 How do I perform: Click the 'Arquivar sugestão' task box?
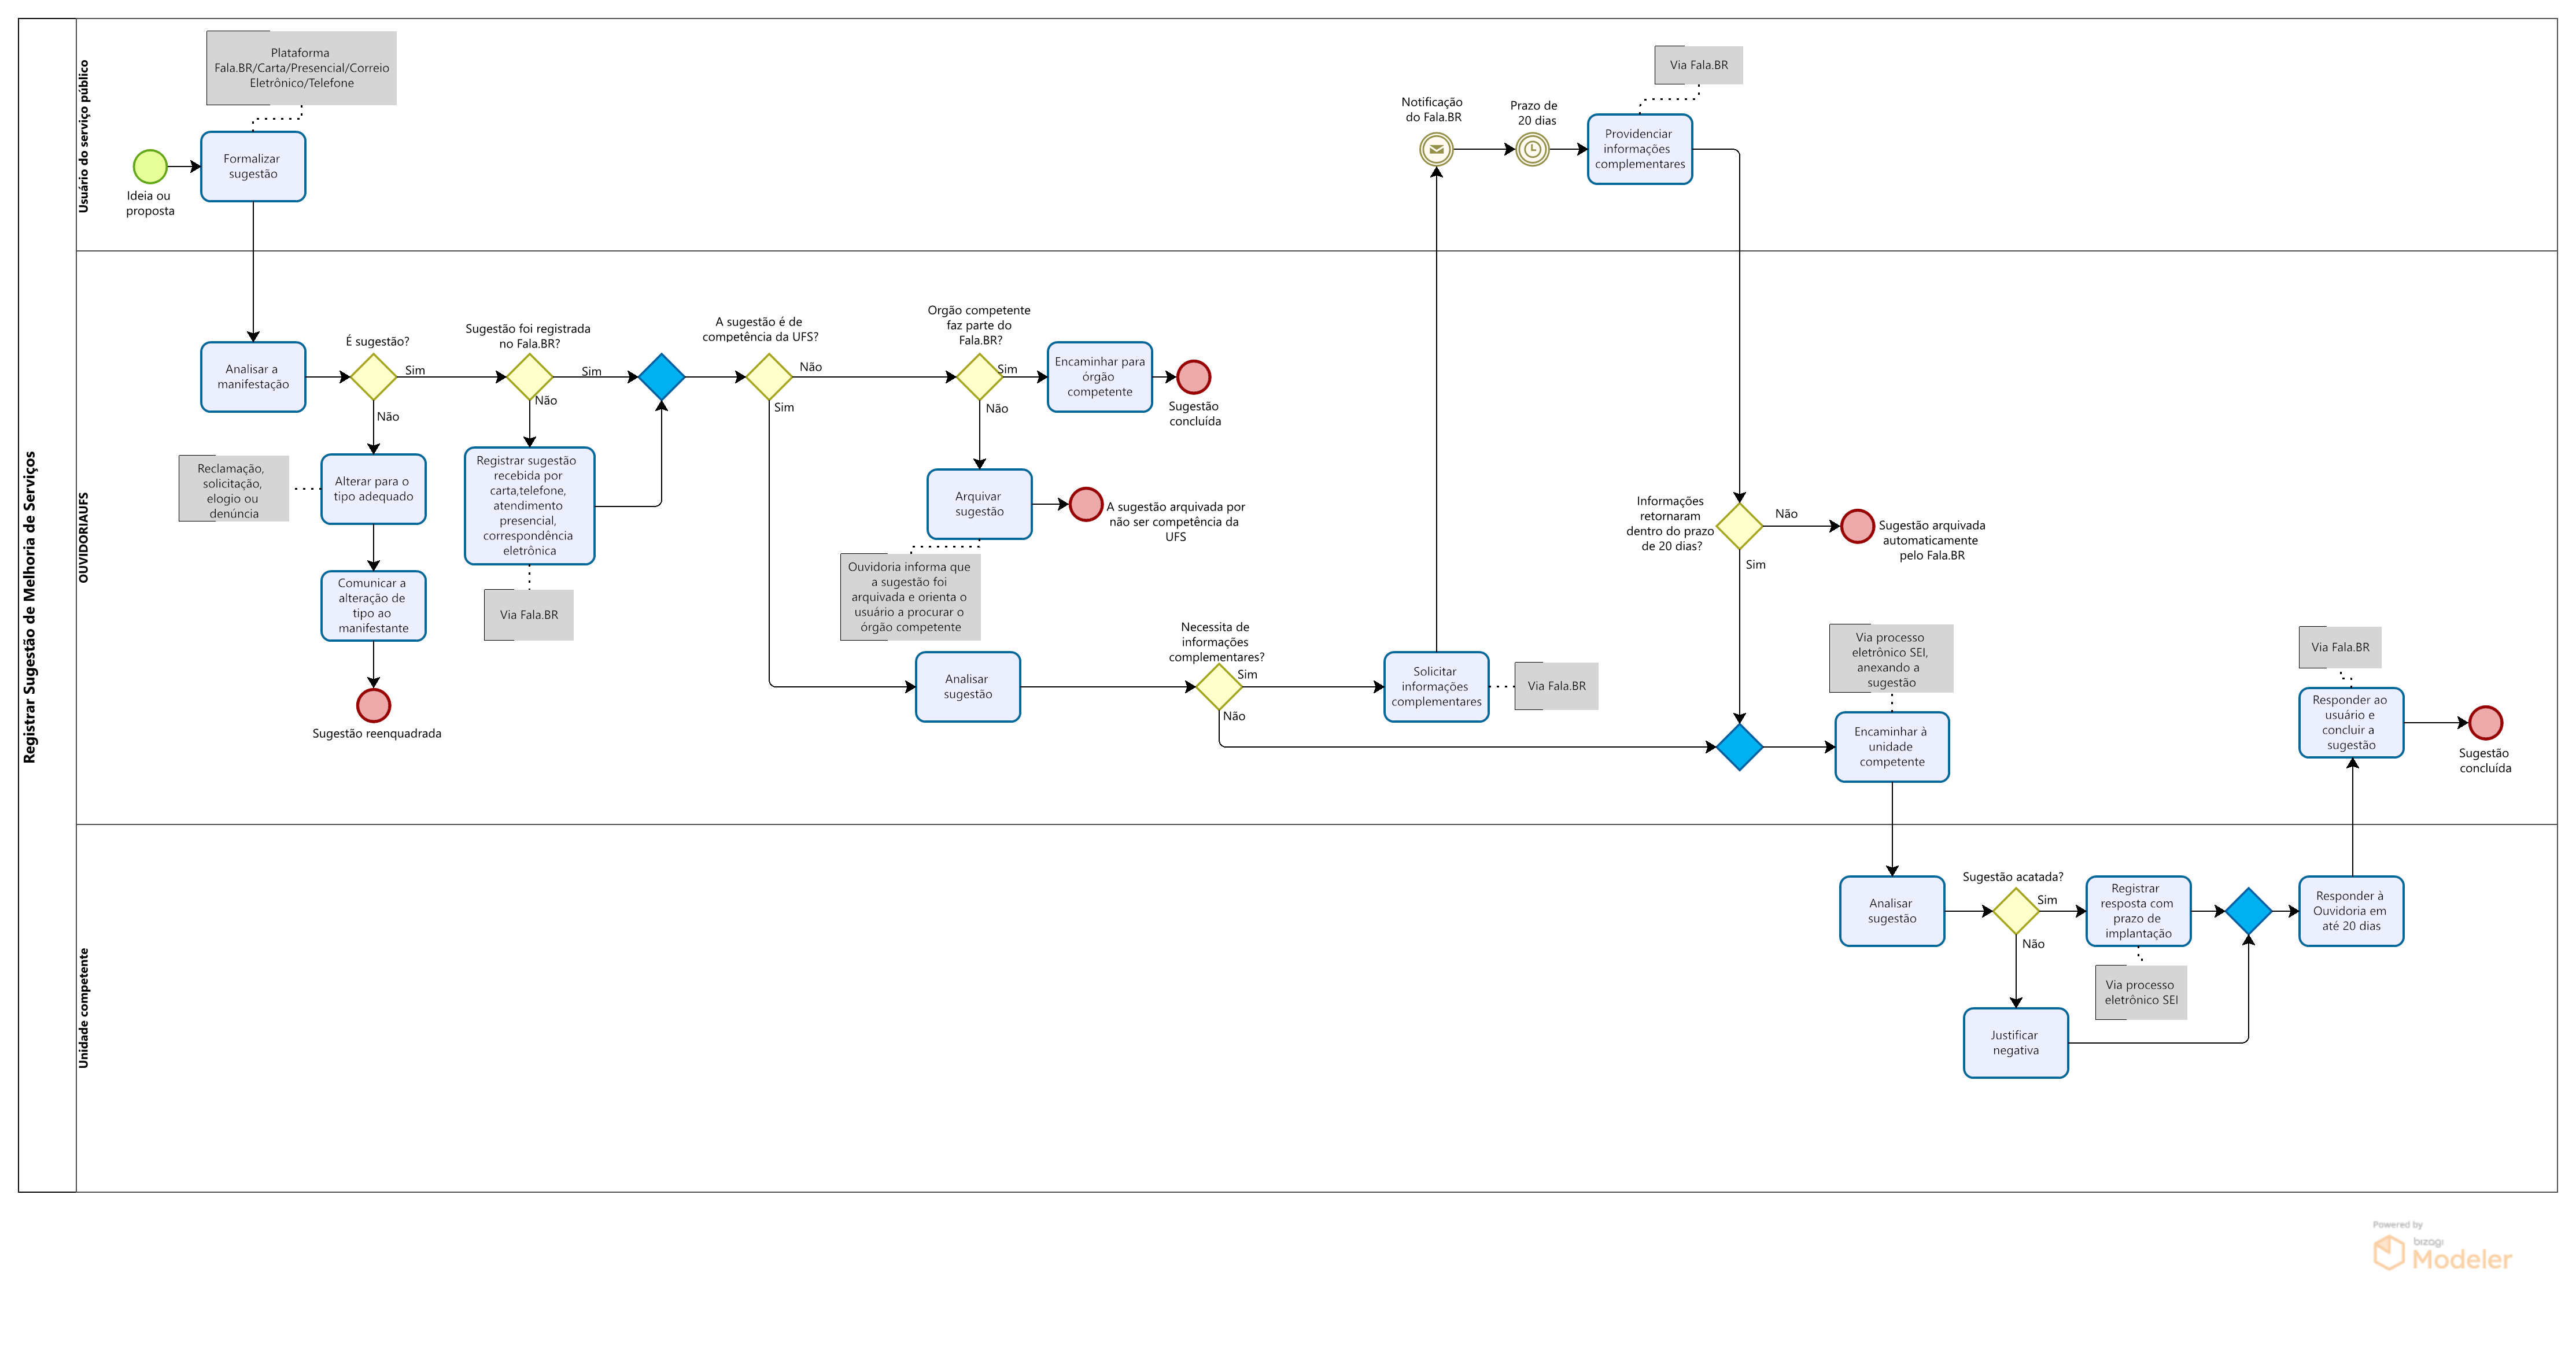tap(979, 504)
